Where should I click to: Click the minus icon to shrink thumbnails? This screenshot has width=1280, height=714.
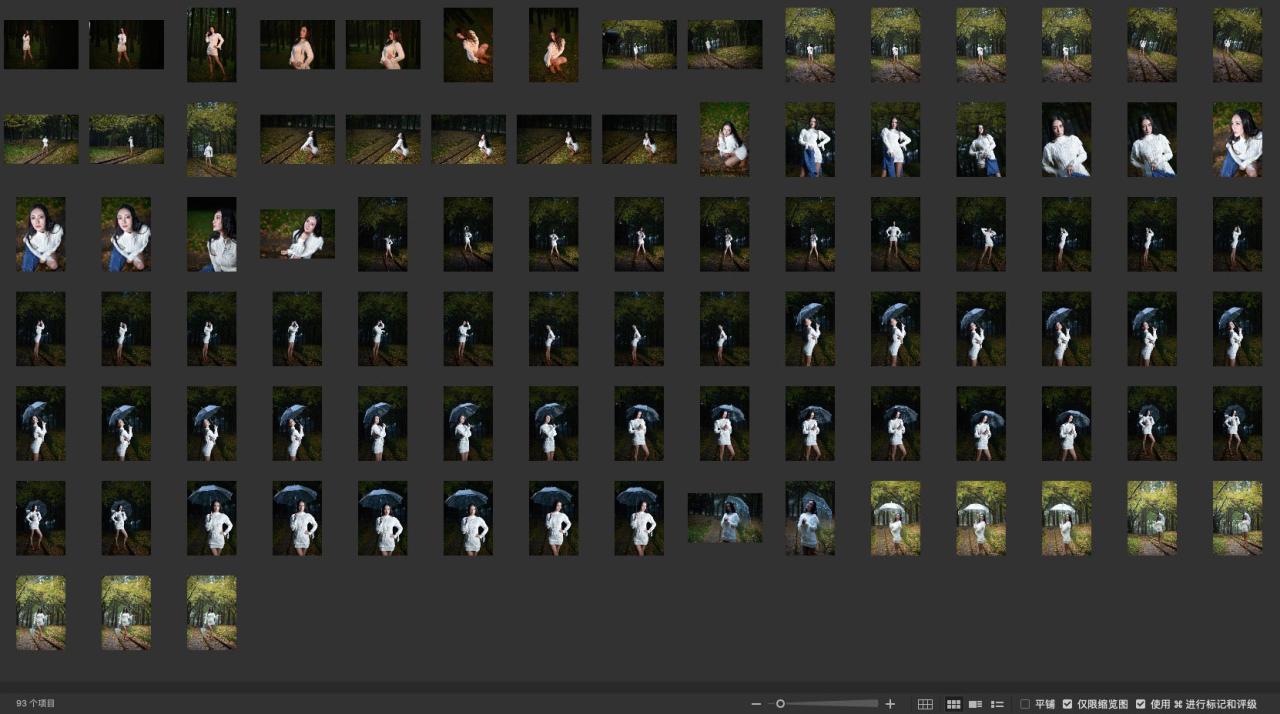[756, 704]
